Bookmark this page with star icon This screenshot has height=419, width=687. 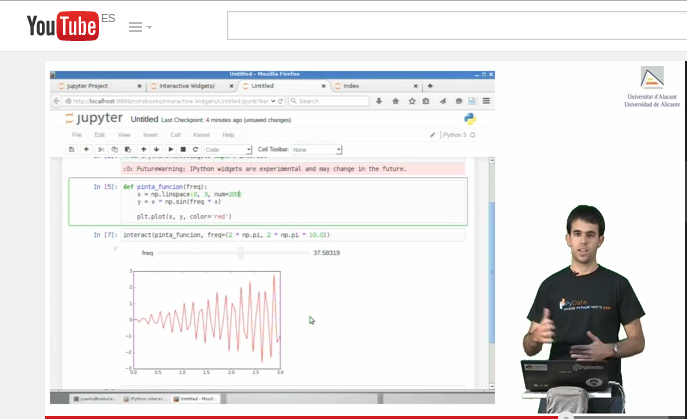point(412,101)
